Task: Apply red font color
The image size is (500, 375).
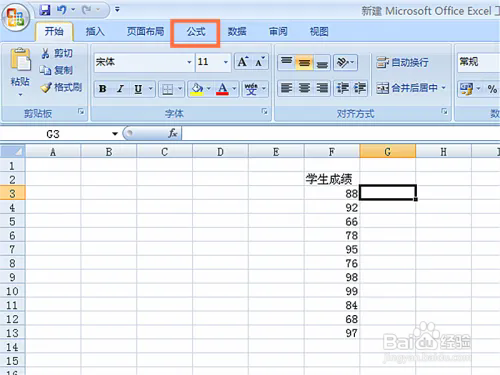Action: click(222, 89)
